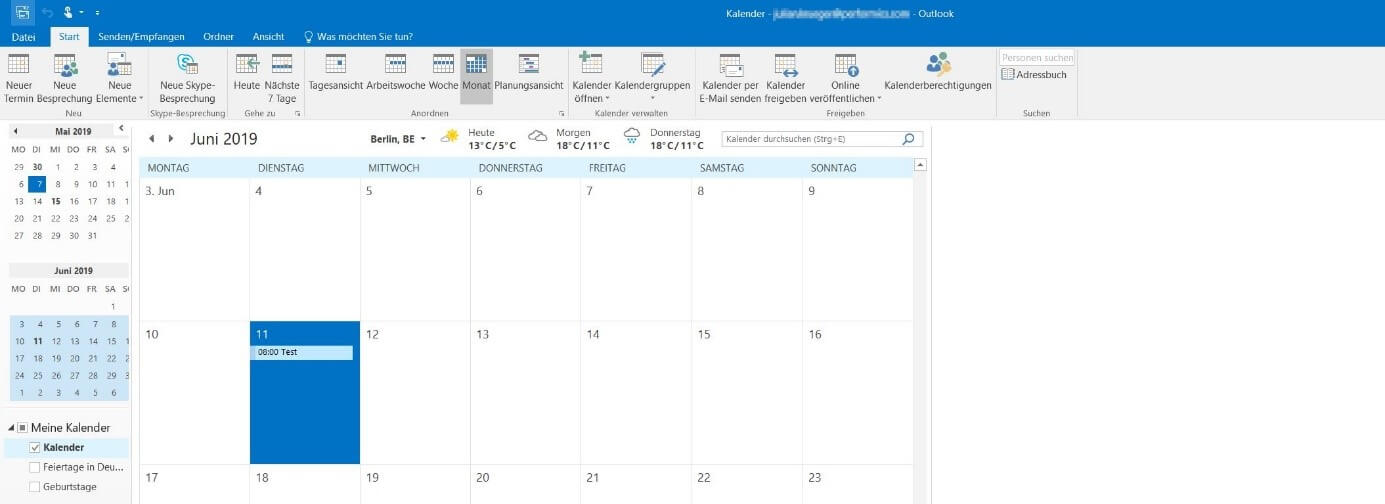Open the Datei tab
The height and width of the screenshot is (504, 1385).
point(24,37)
